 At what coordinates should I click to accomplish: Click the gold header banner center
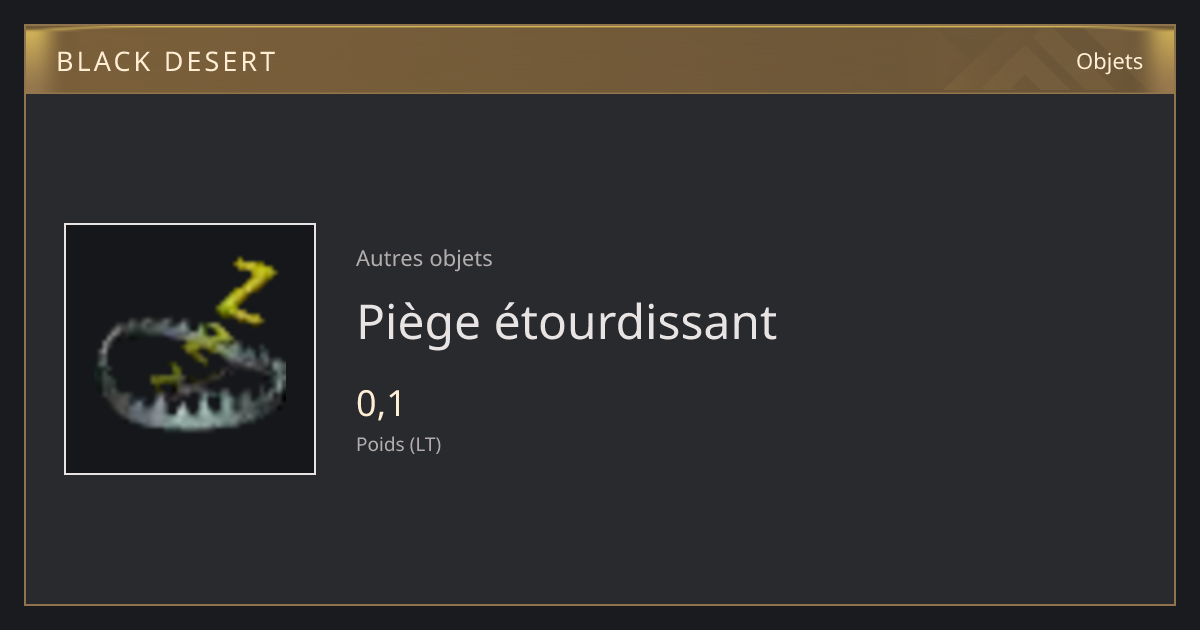tap(600, 61)
